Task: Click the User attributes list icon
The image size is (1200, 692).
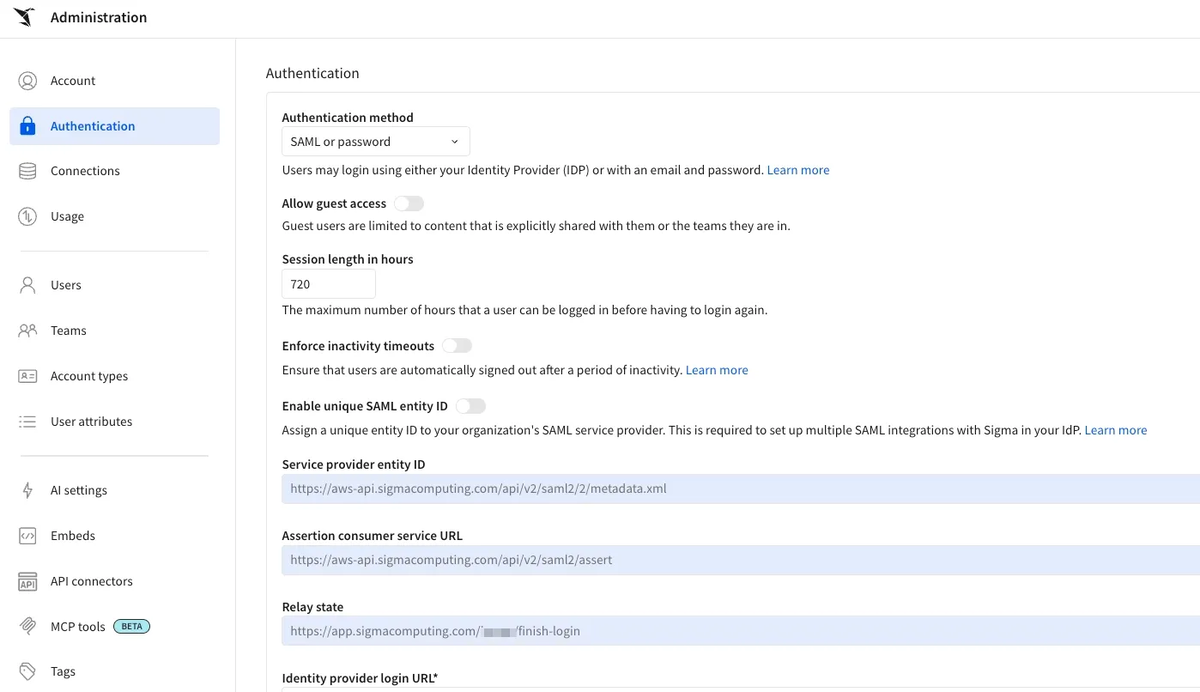Action: [x=28, y=422]
